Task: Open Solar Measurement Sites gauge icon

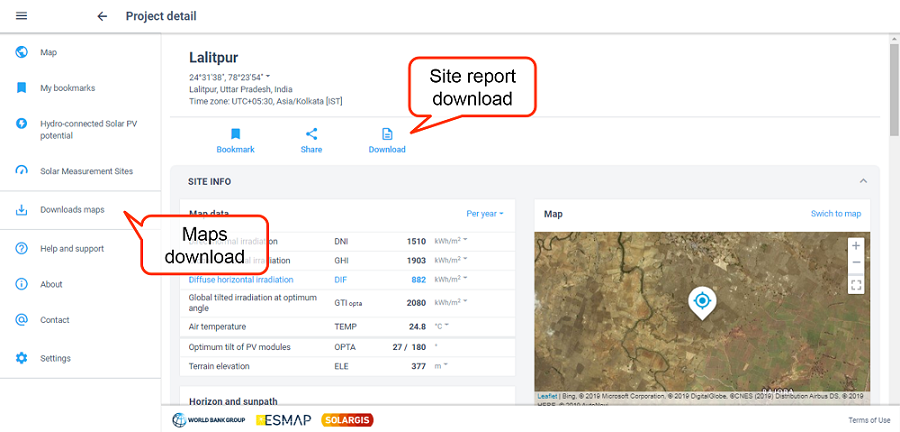Action: click(x=22, y=171)
